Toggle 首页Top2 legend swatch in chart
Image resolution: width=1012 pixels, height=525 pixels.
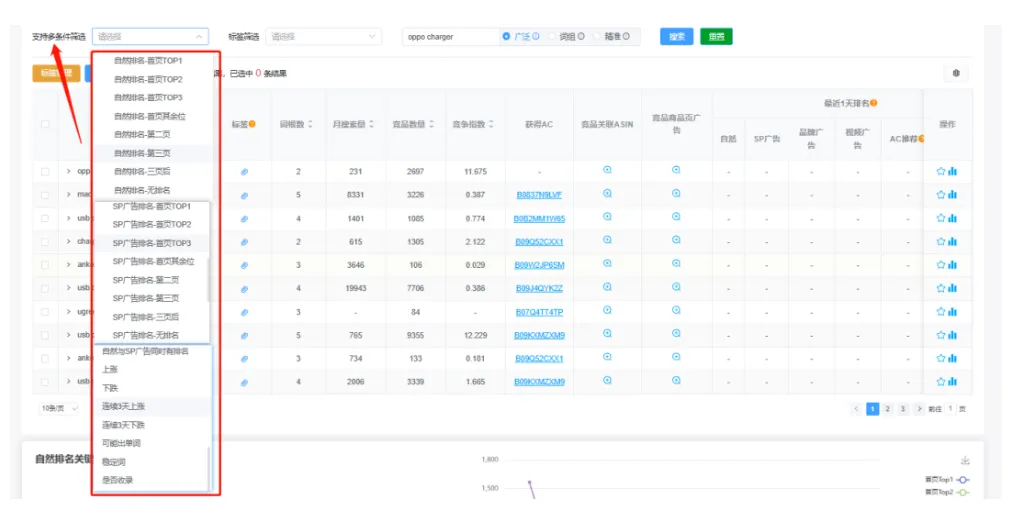coord(962,492)
